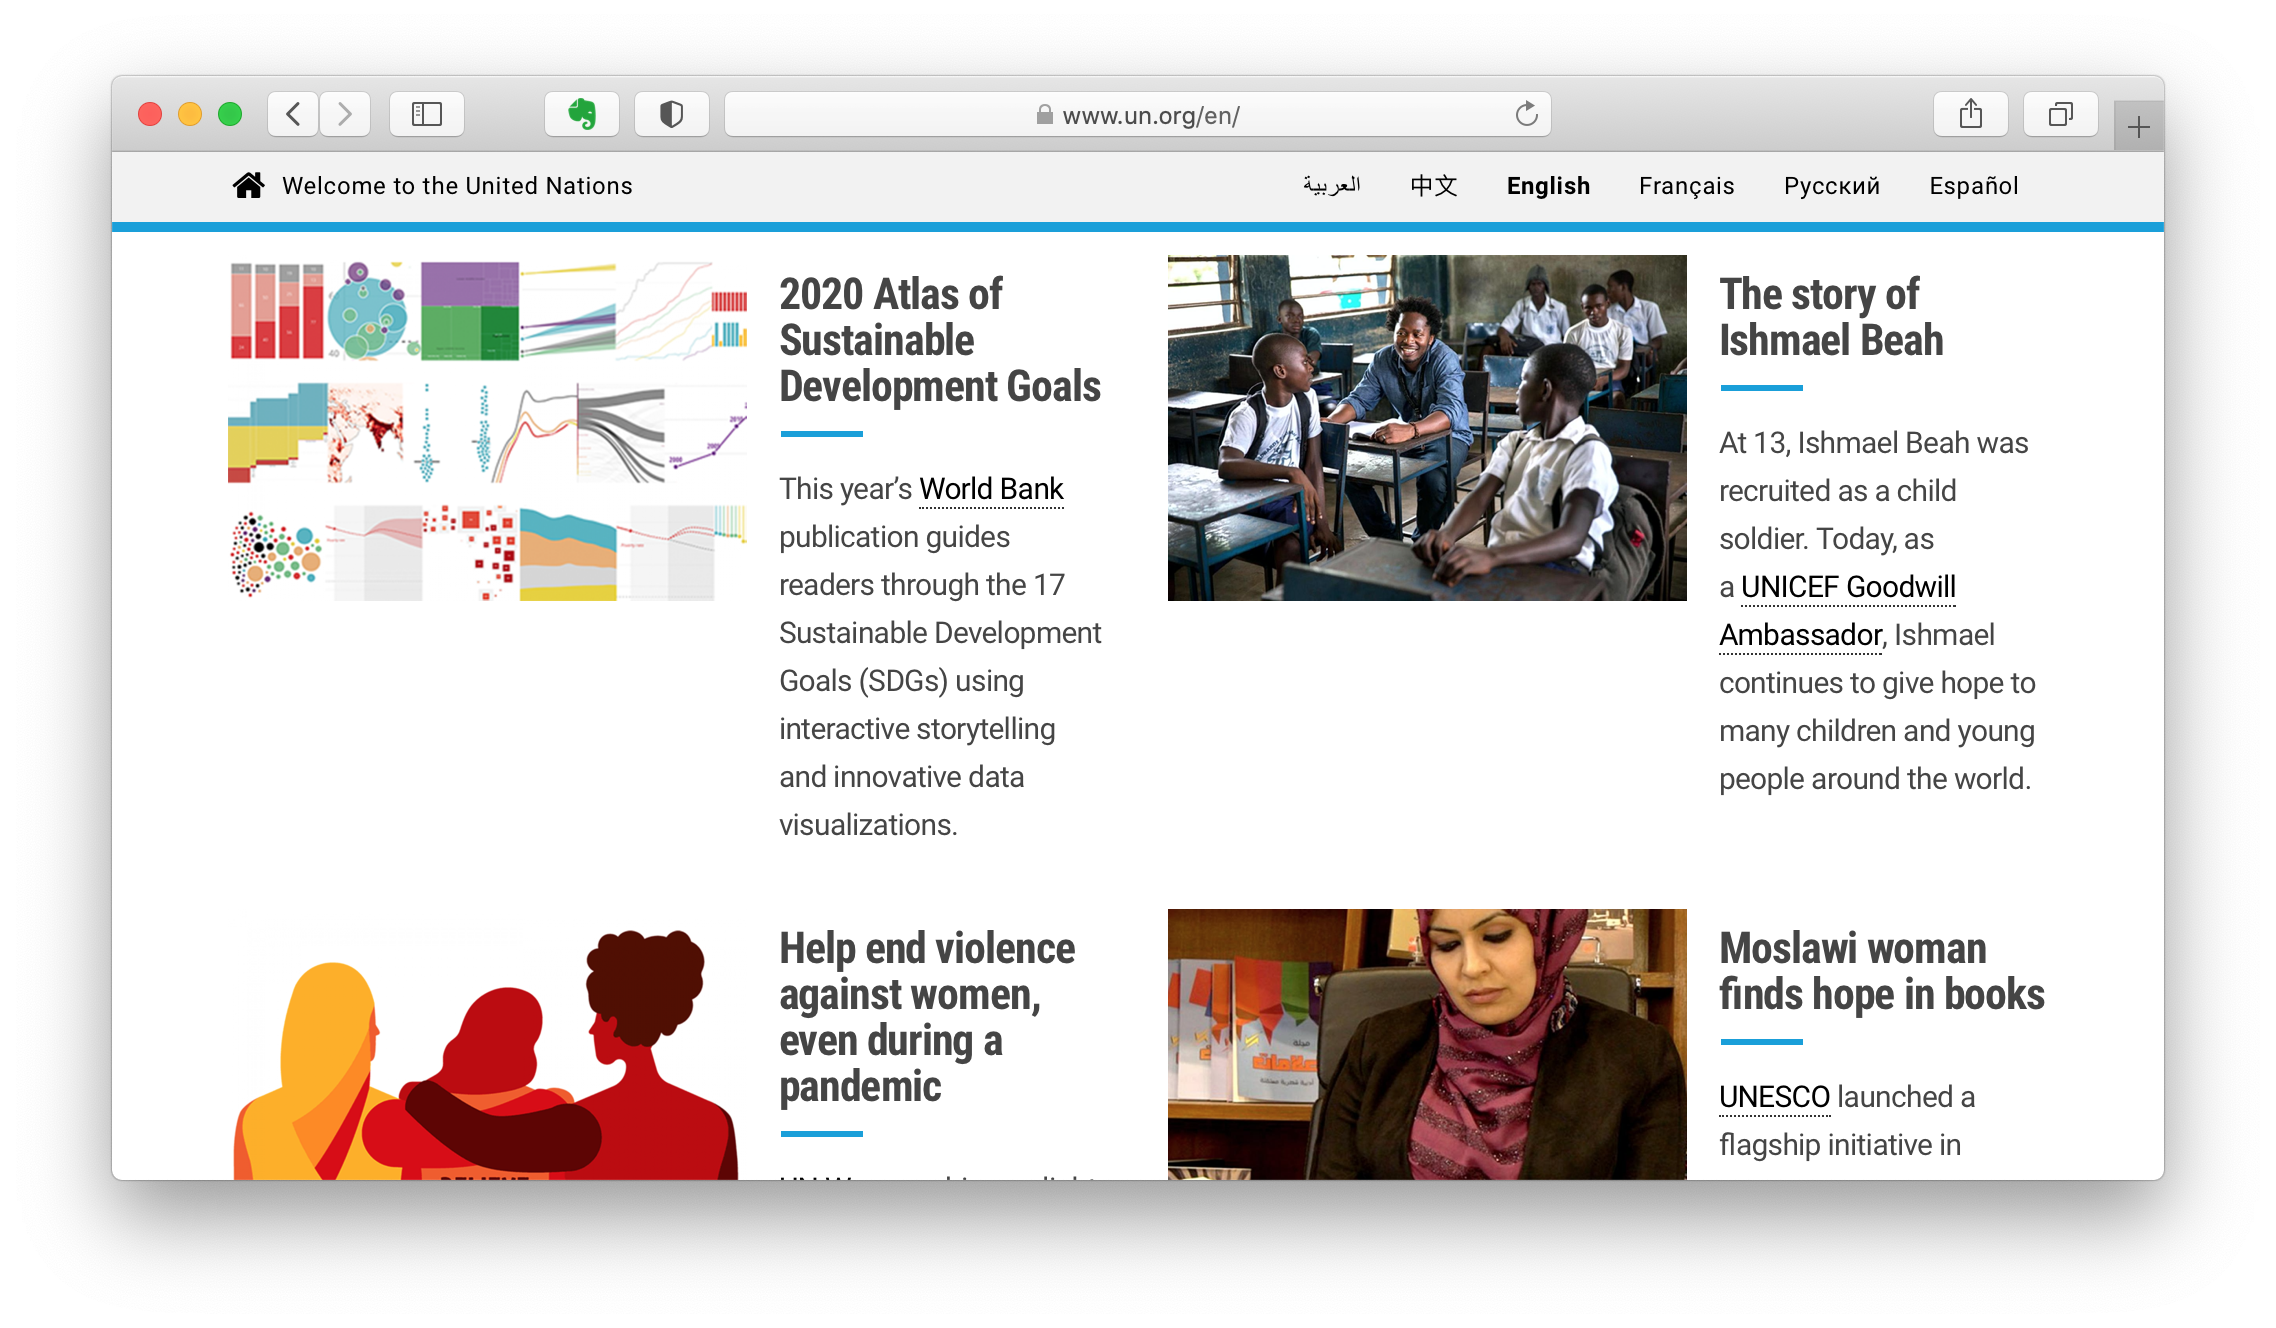Screen dimensions: 2276x1328
Task: Open Help end violence against women heading
Action: [x=927, y=1017]
